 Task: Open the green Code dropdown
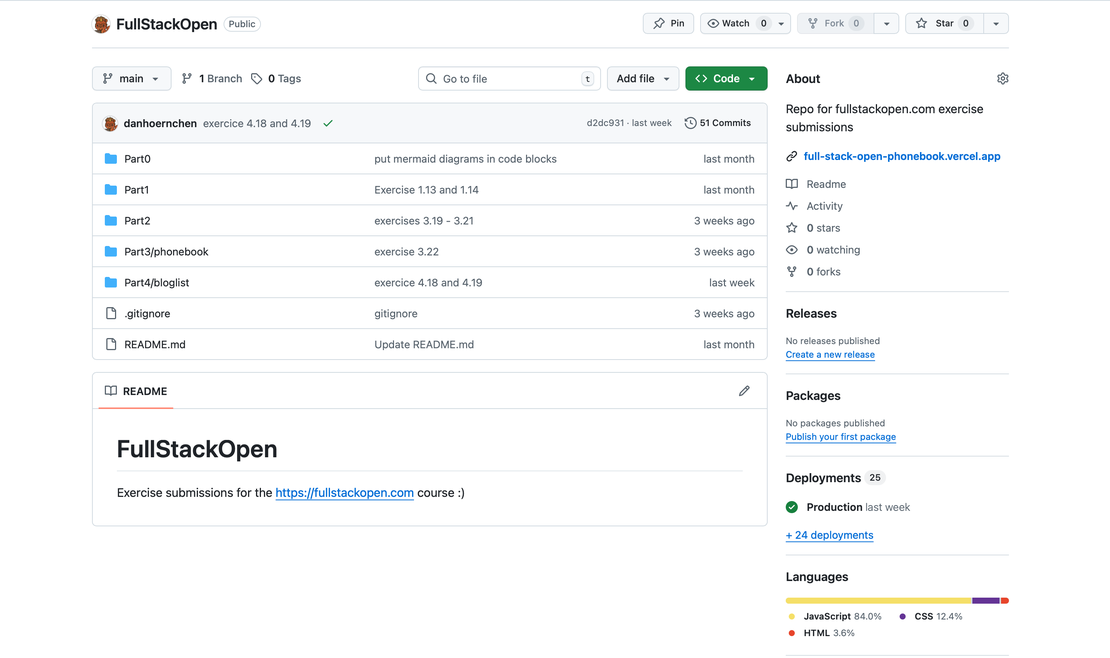[726, 78]
